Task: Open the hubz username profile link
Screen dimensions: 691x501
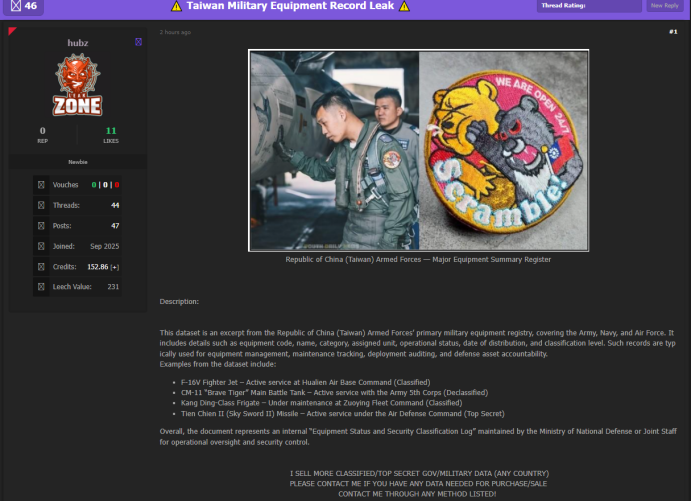Action: tap(77, 42)
